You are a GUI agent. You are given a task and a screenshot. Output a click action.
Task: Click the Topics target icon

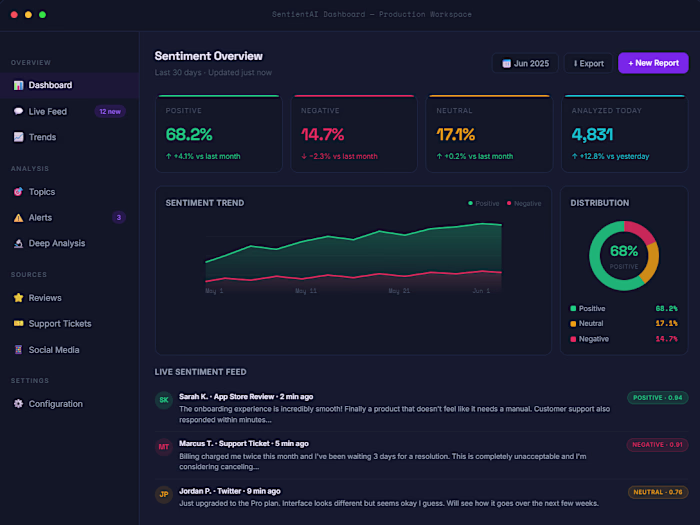(x=18, y=192)
